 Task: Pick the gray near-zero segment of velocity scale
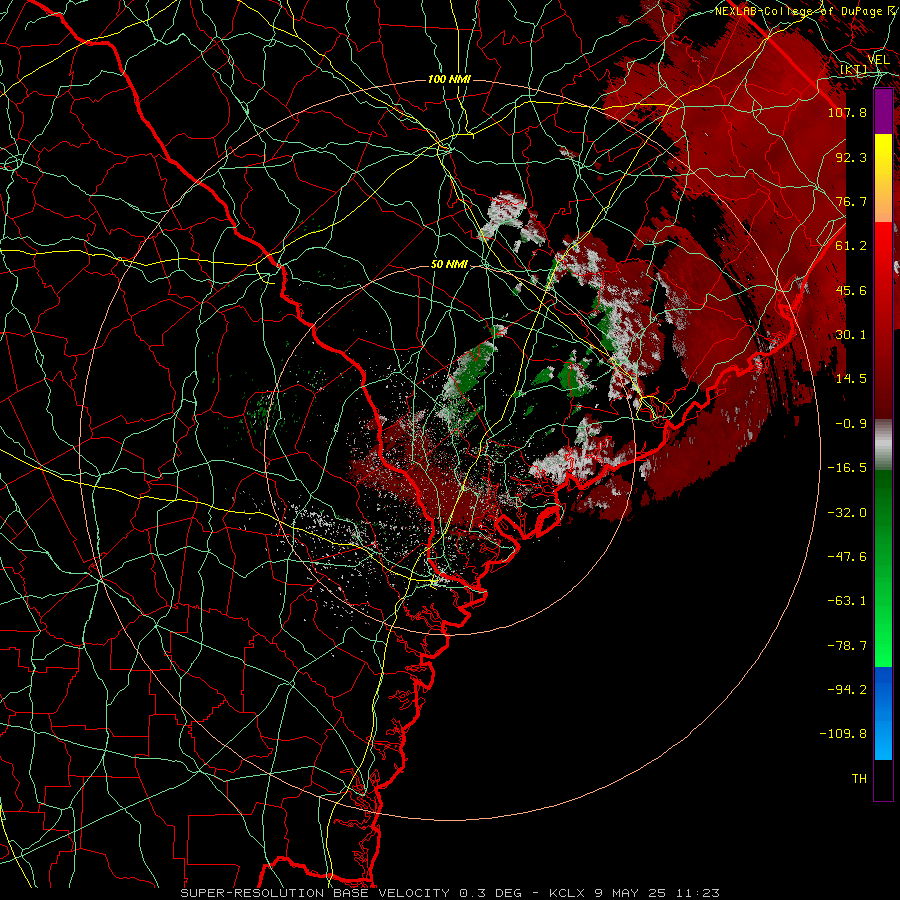(x=883, y=444)
